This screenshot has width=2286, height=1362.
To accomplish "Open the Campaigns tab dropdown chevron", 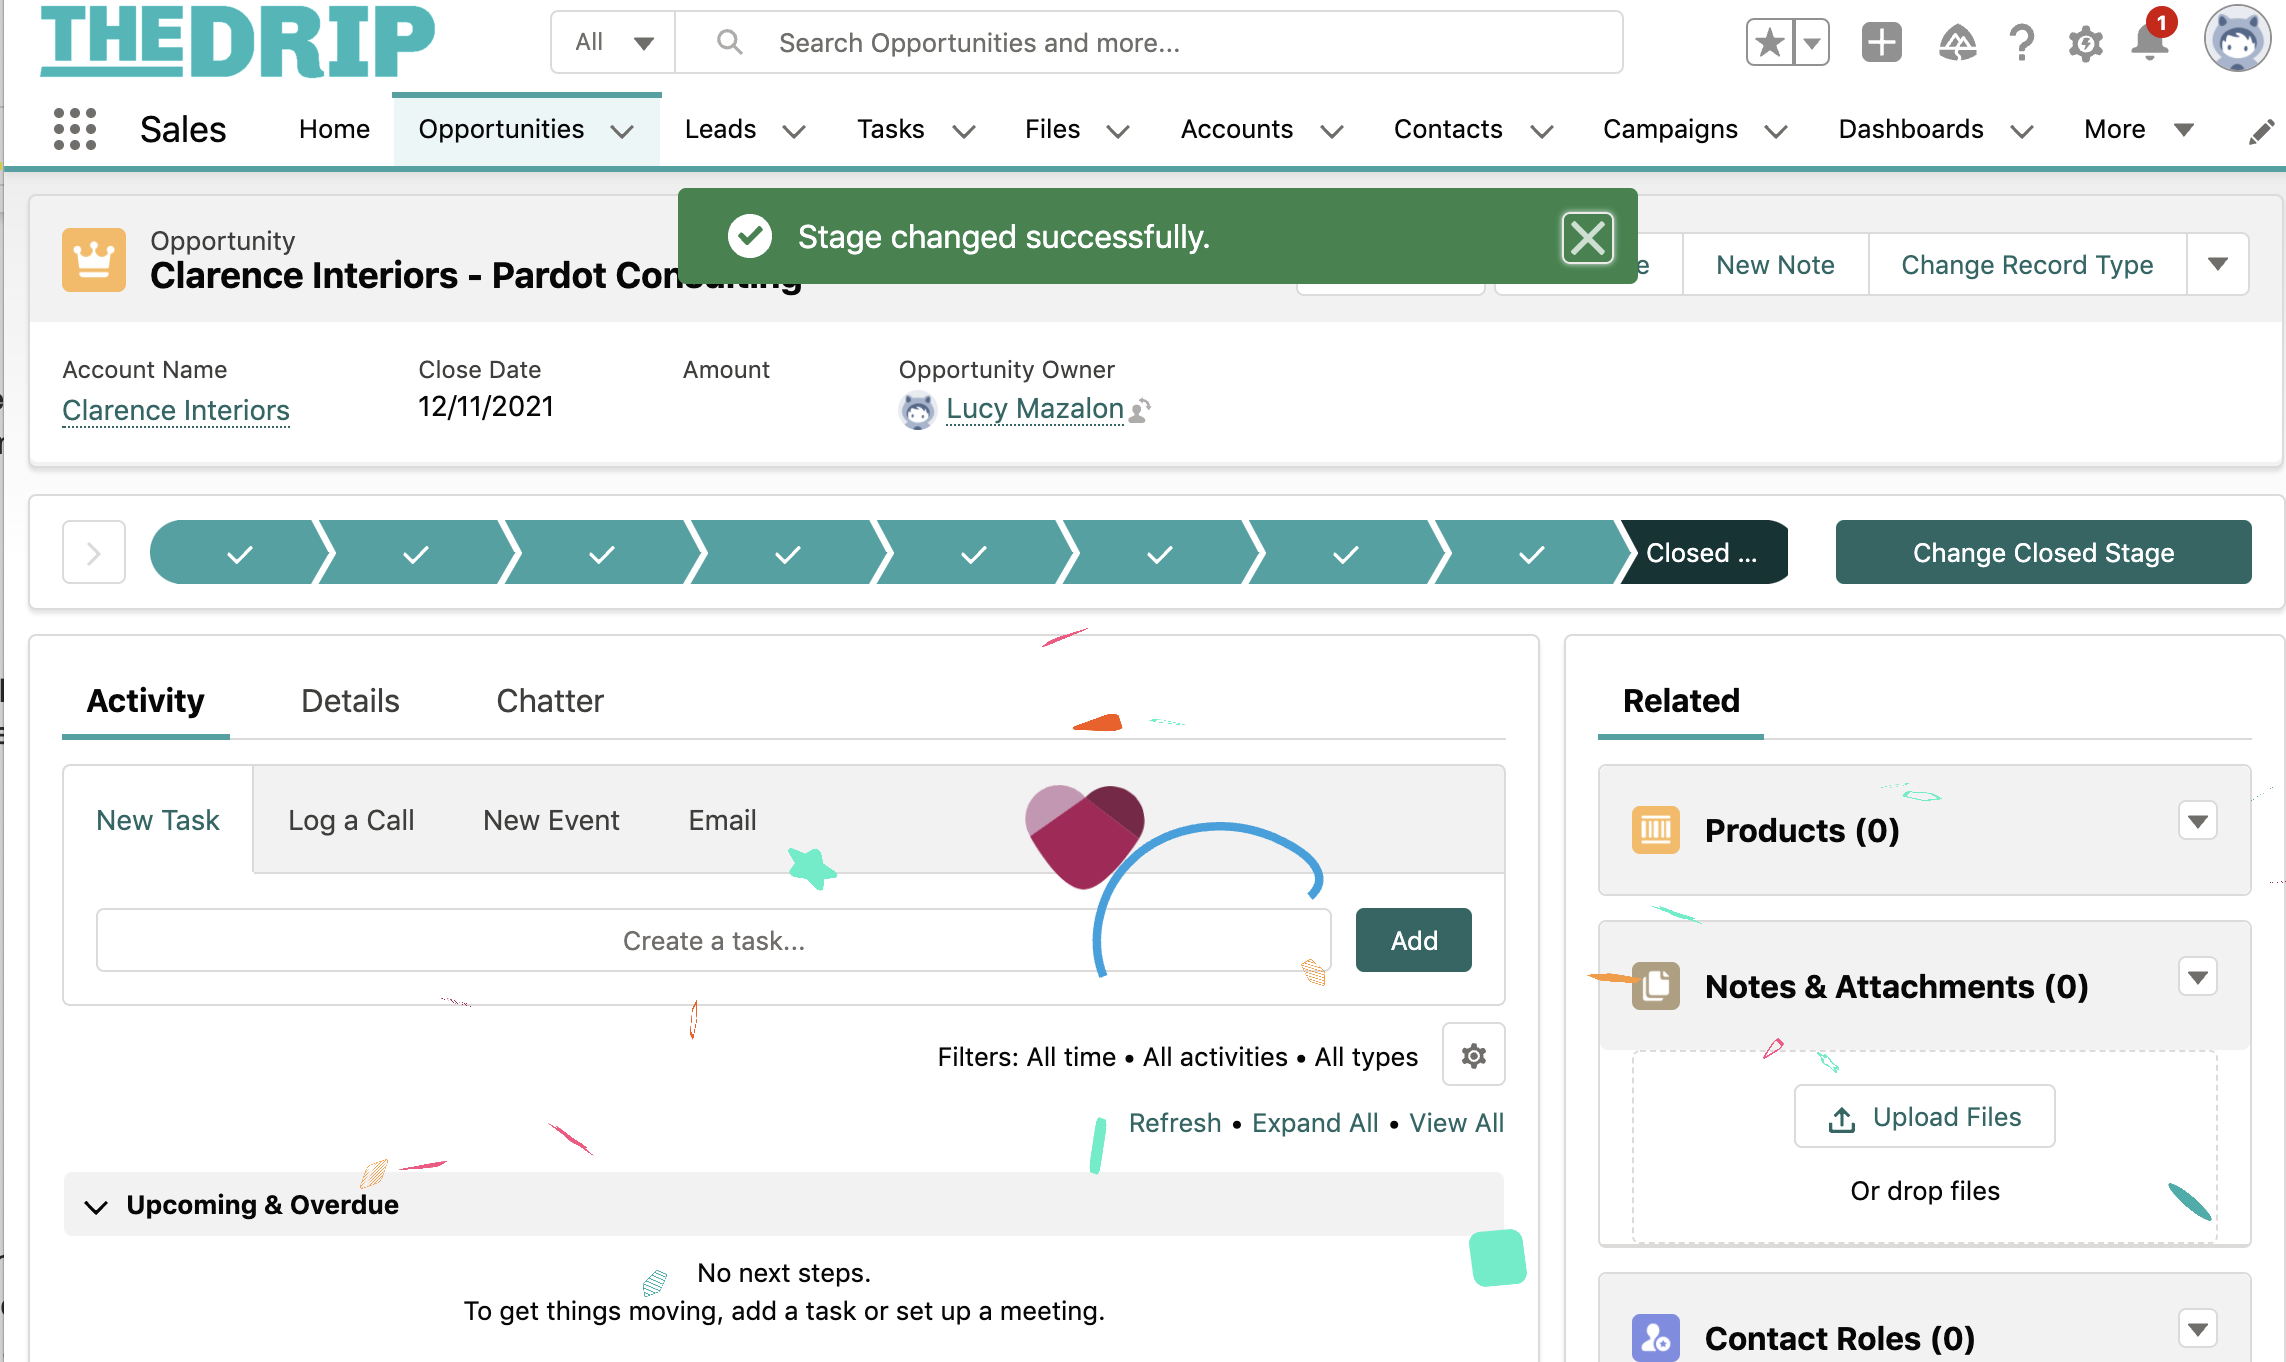I will [1776, 131].
